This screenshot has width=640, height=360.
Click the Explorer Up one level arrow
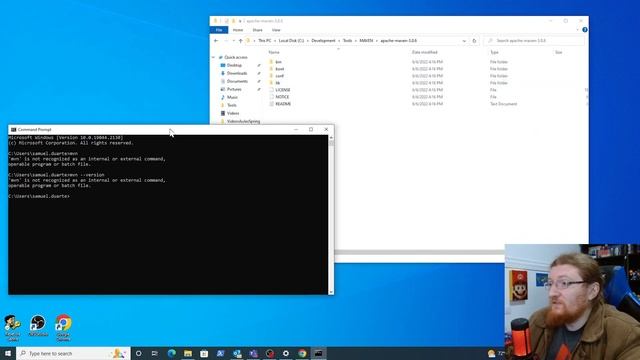pyautogui.click(x=240, y=41)
